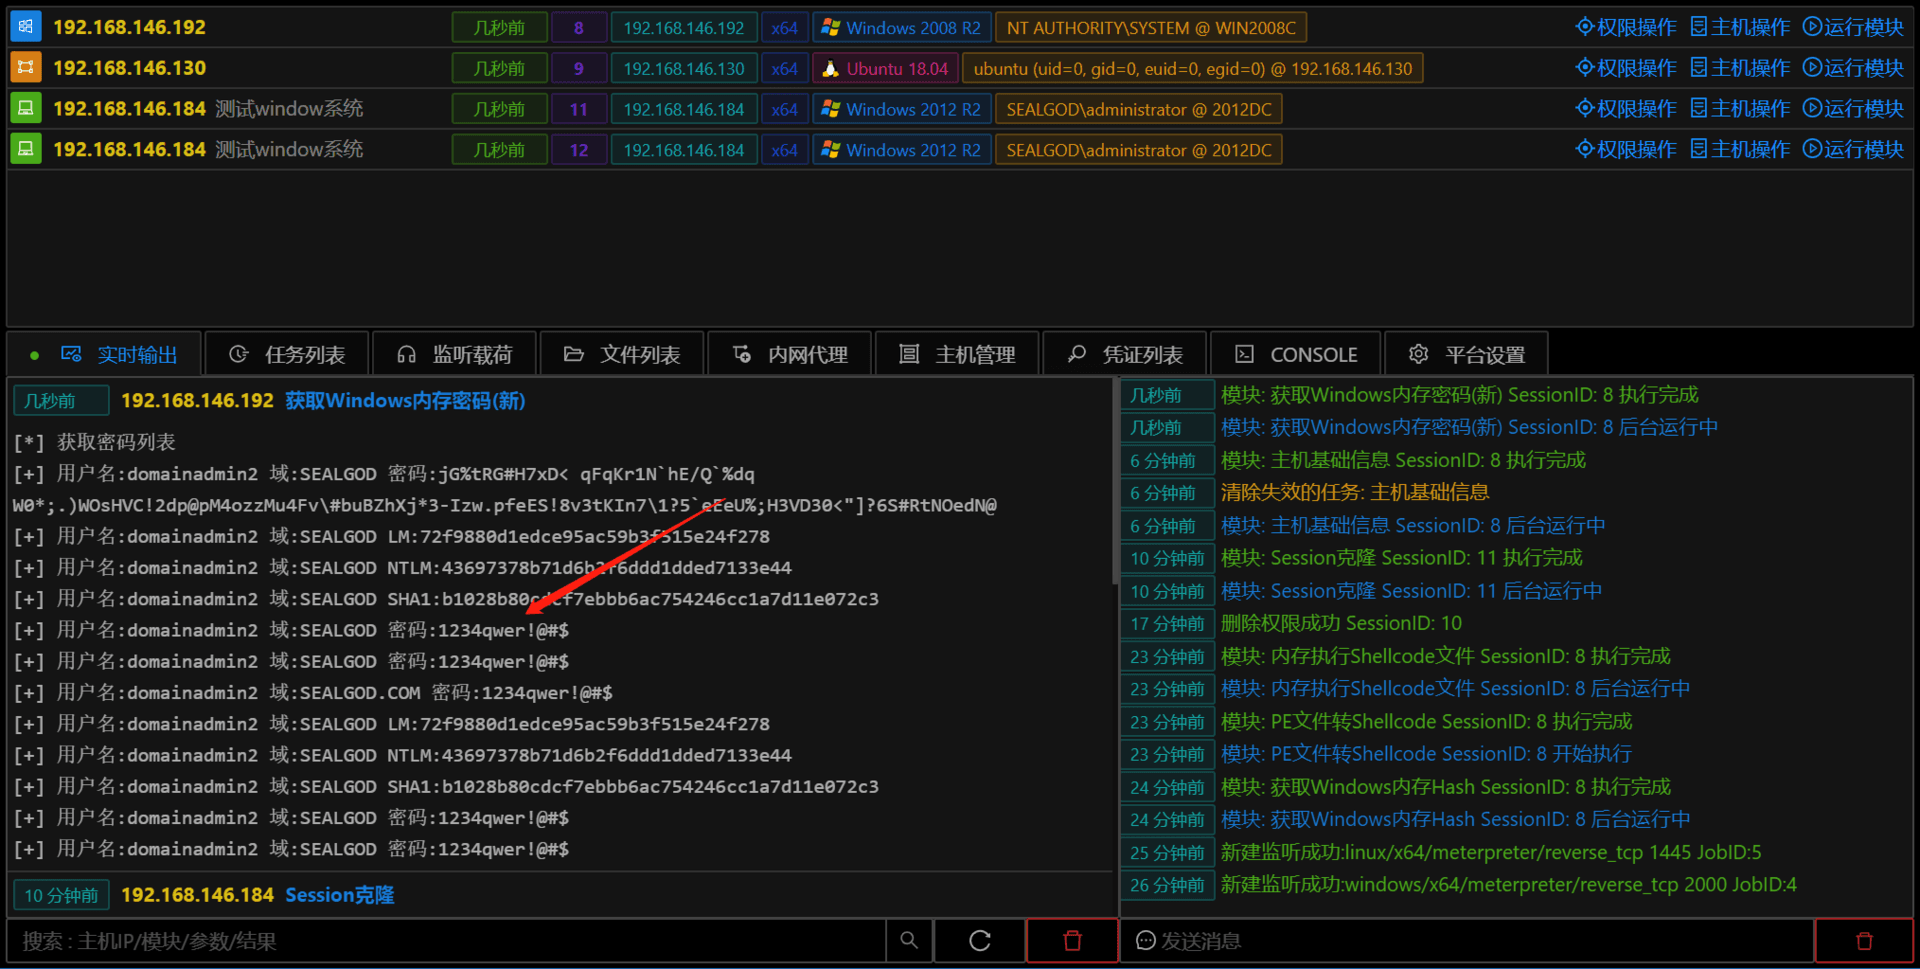Click session ID badge 11
This screenshot has width=1920, height=969.
(578, 109)
